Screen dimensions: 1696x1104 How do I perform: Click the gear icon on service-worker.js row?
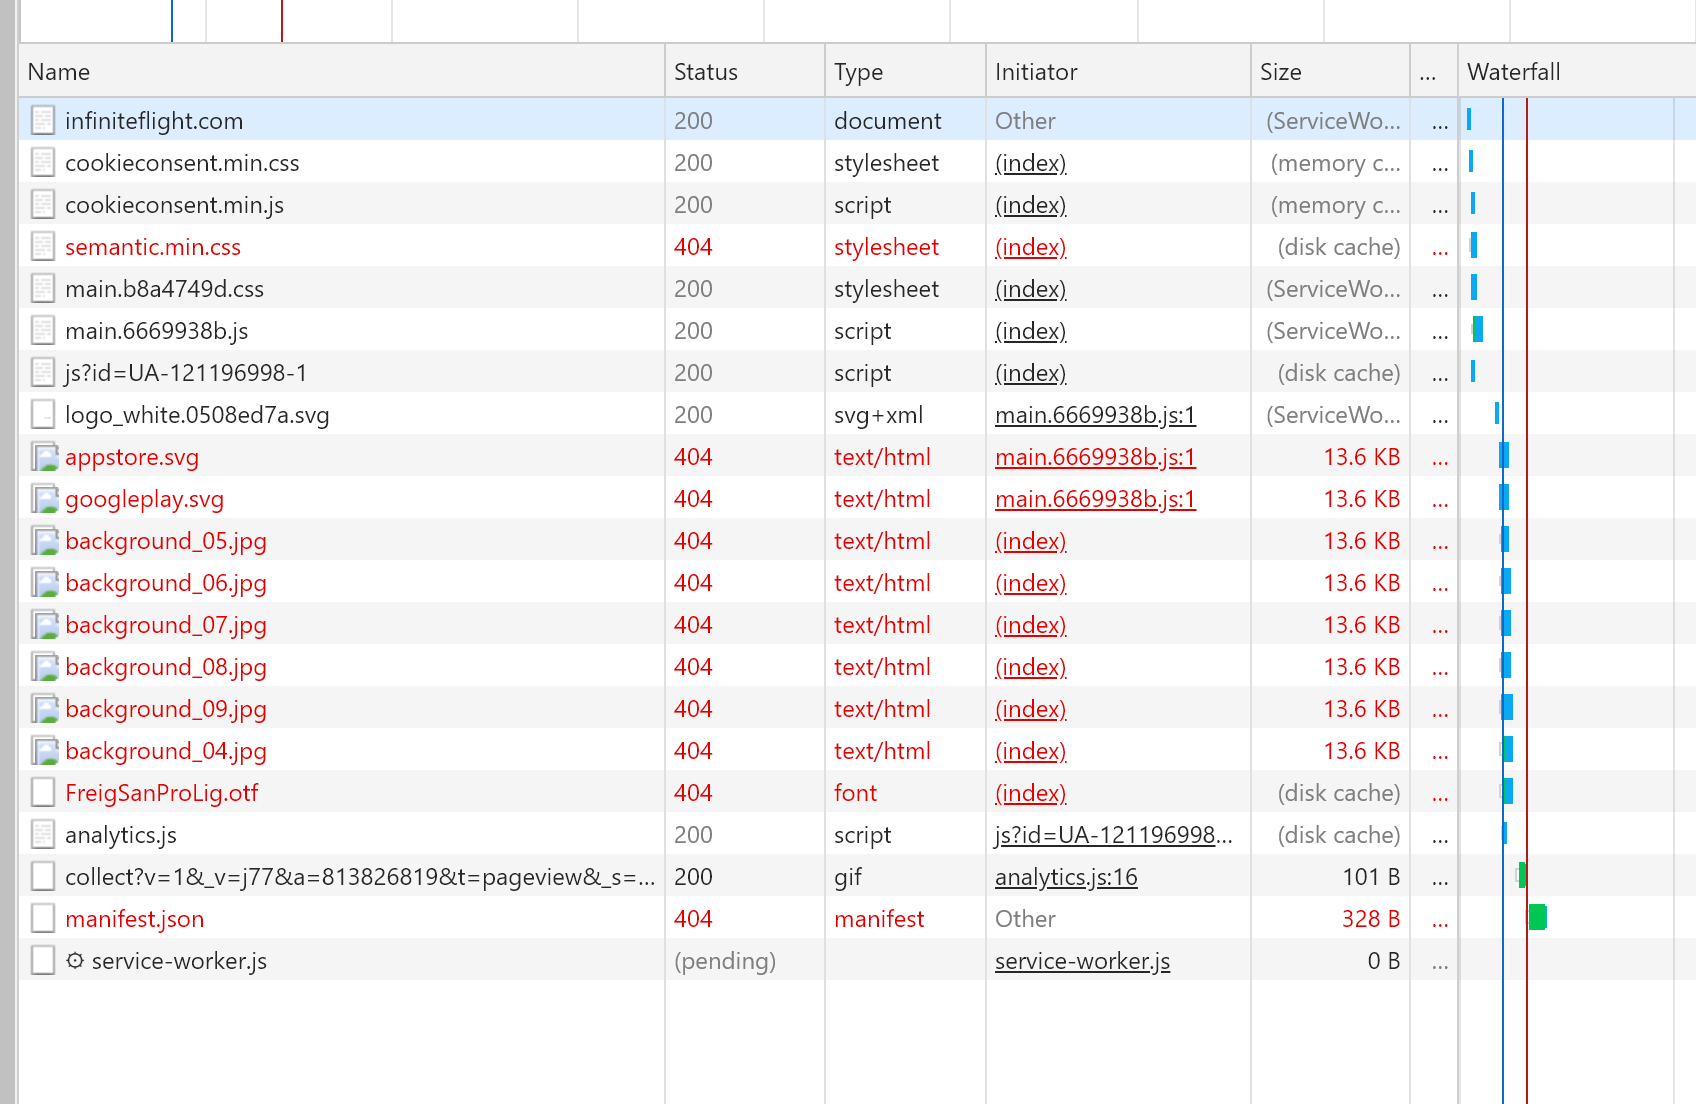(75, 961)
